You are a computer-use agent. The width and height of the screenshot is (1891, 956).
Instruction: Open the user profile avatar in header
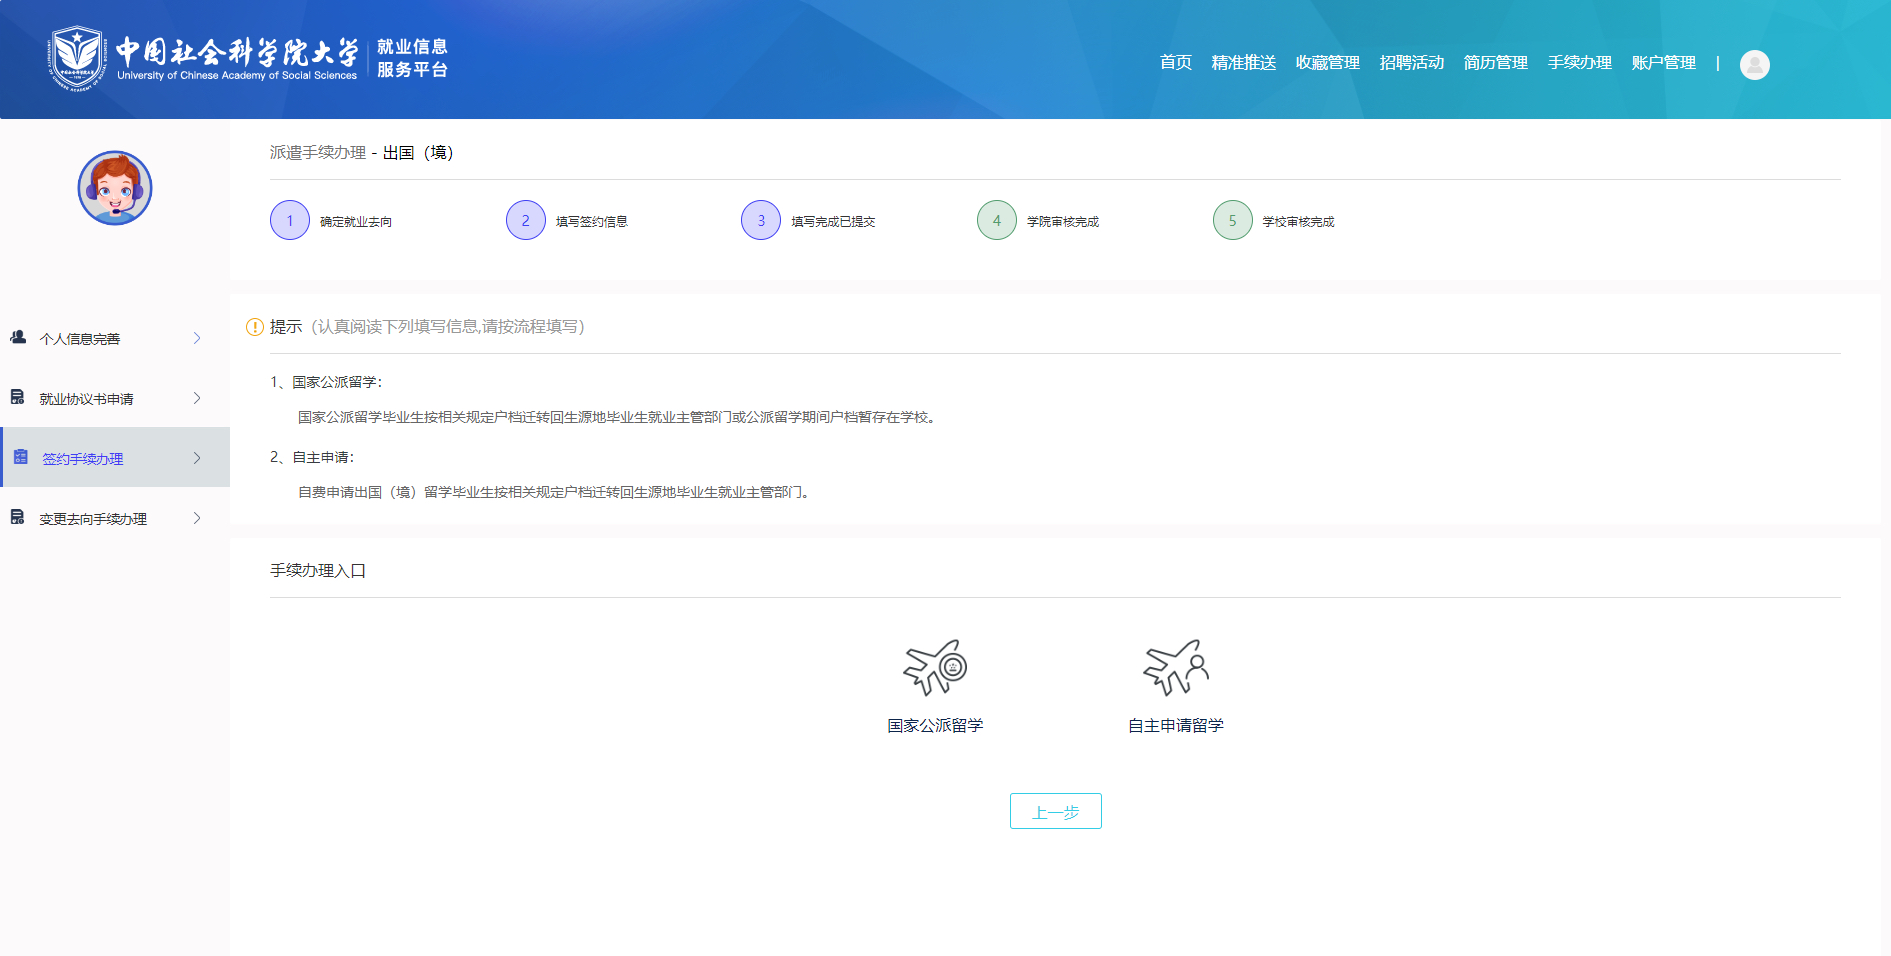coord(1754,64)
